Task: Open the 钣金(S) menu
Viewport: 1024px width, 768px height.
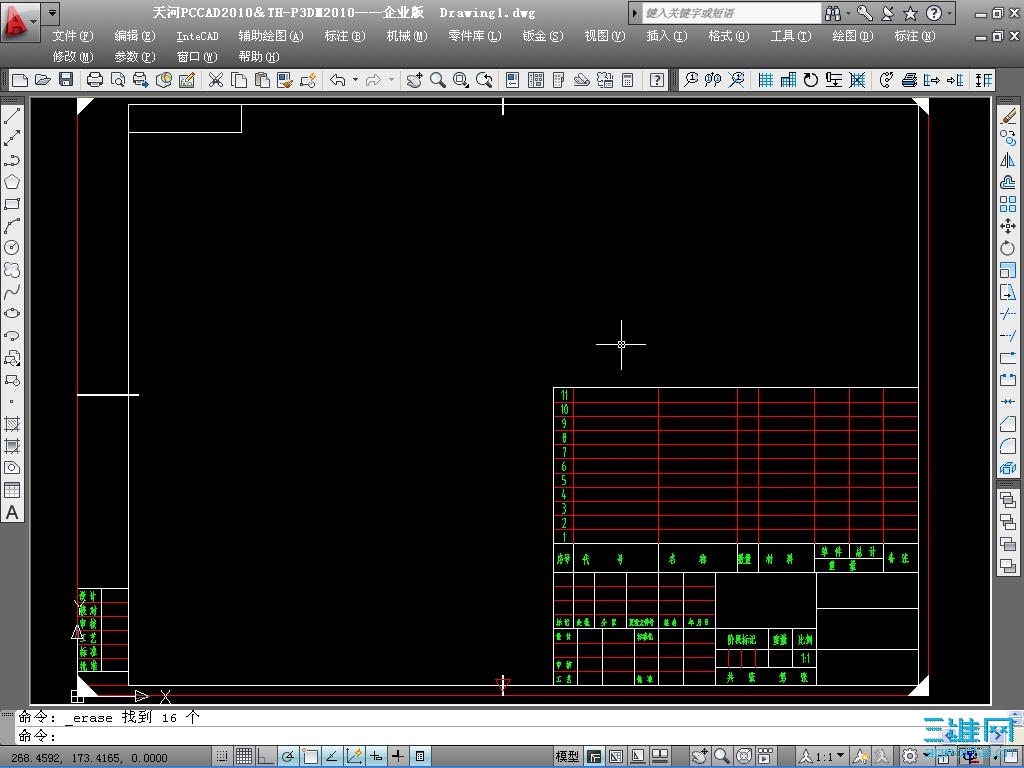Action: (543, 36)
